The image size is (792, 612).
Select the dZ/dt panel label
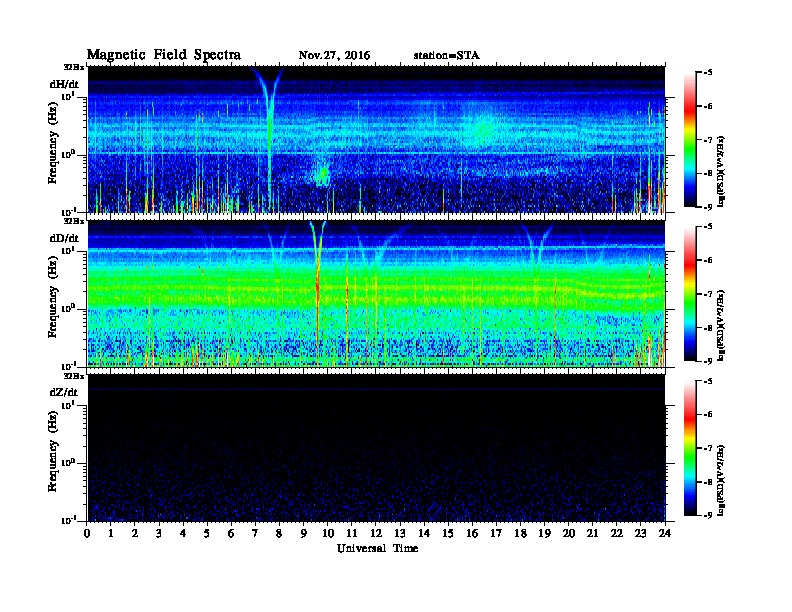[64, 392]
